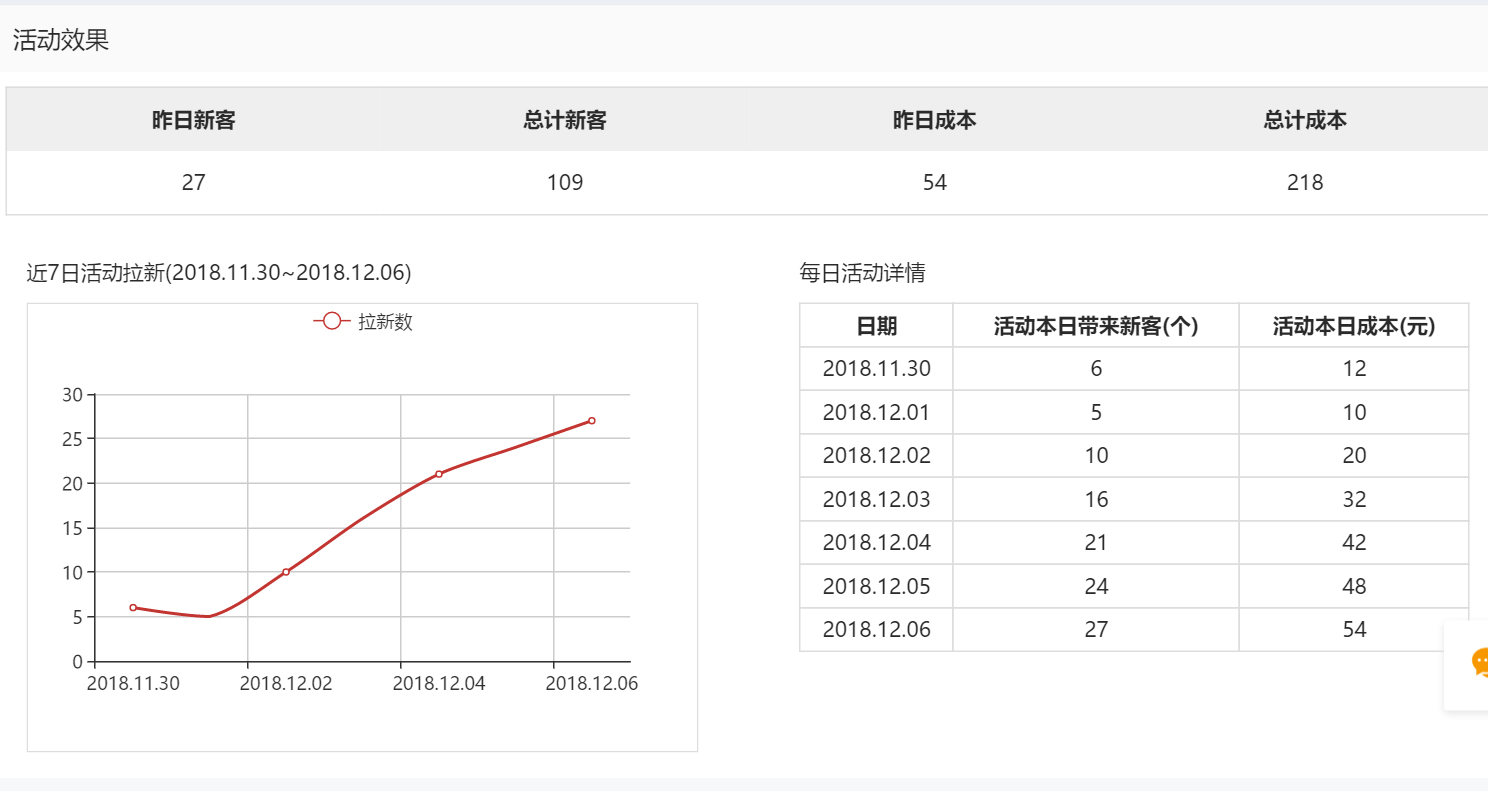1488x791 pixels.
Task: Click the chart data point above 2018.12.06
Action: 592,420
